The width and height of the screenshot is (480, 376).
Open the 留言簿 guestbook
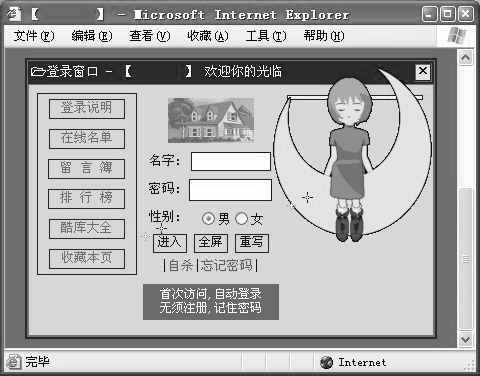[x=86, y=169]
